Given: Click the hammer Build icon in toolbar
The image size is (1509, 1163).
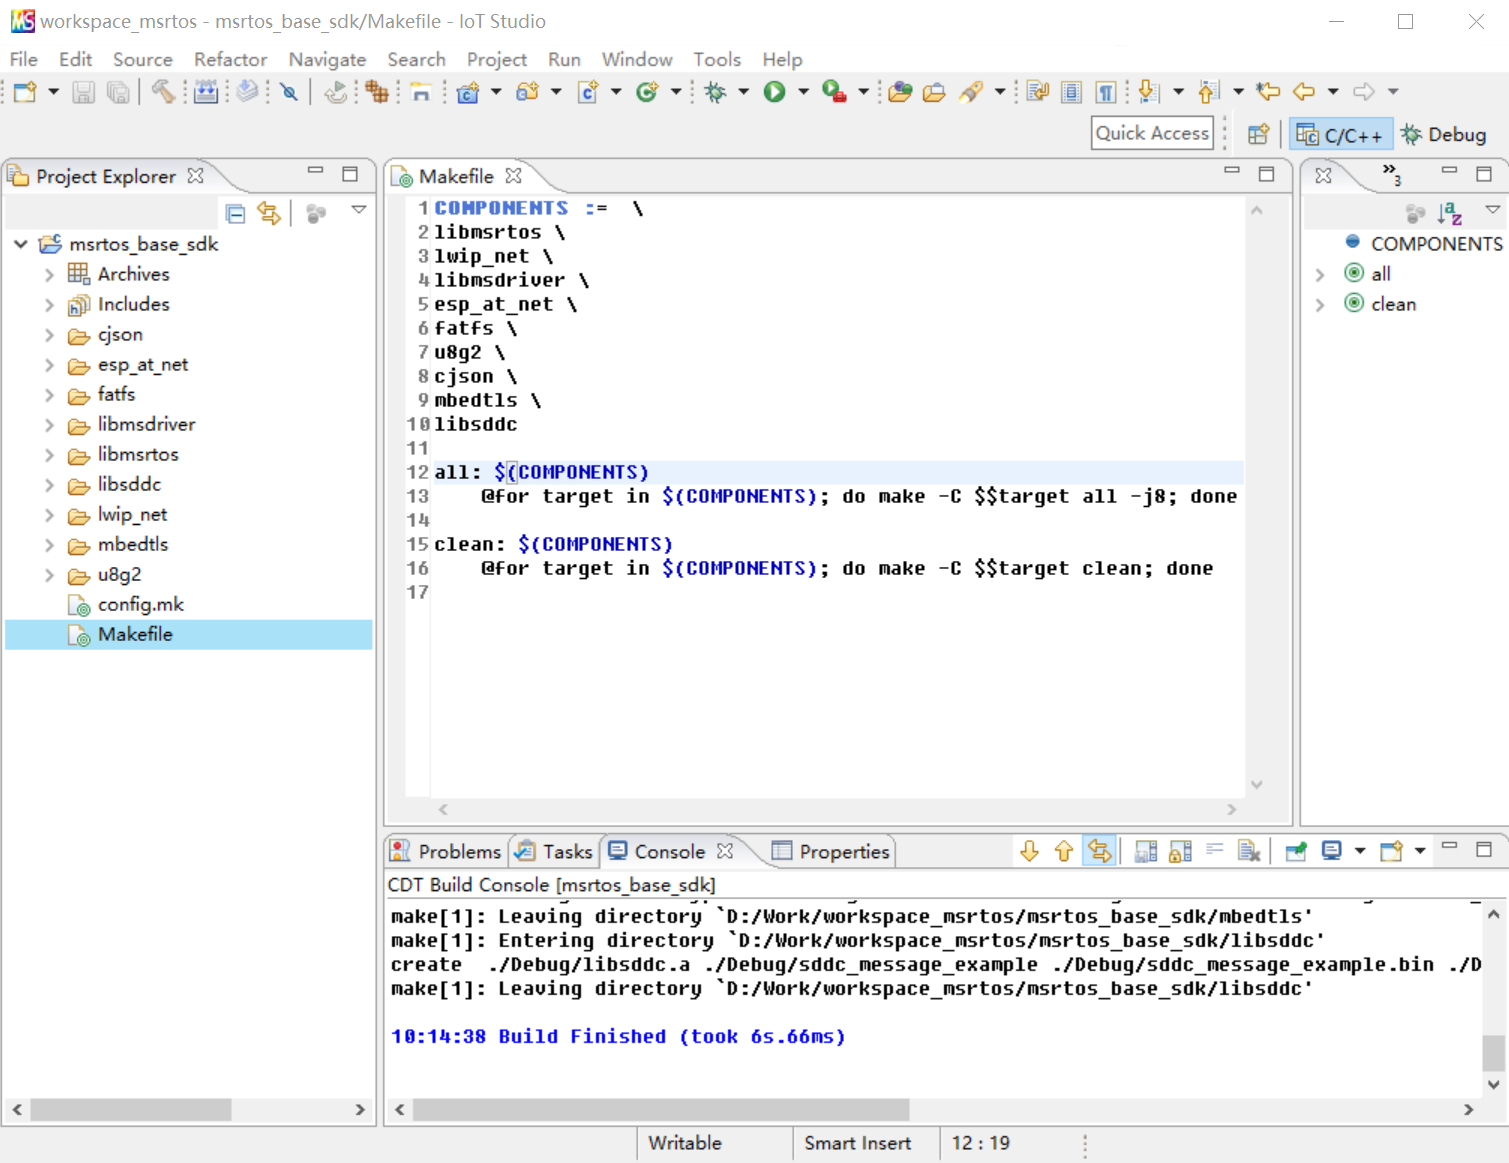Looking at the screenshot, I should pos(163,92).
